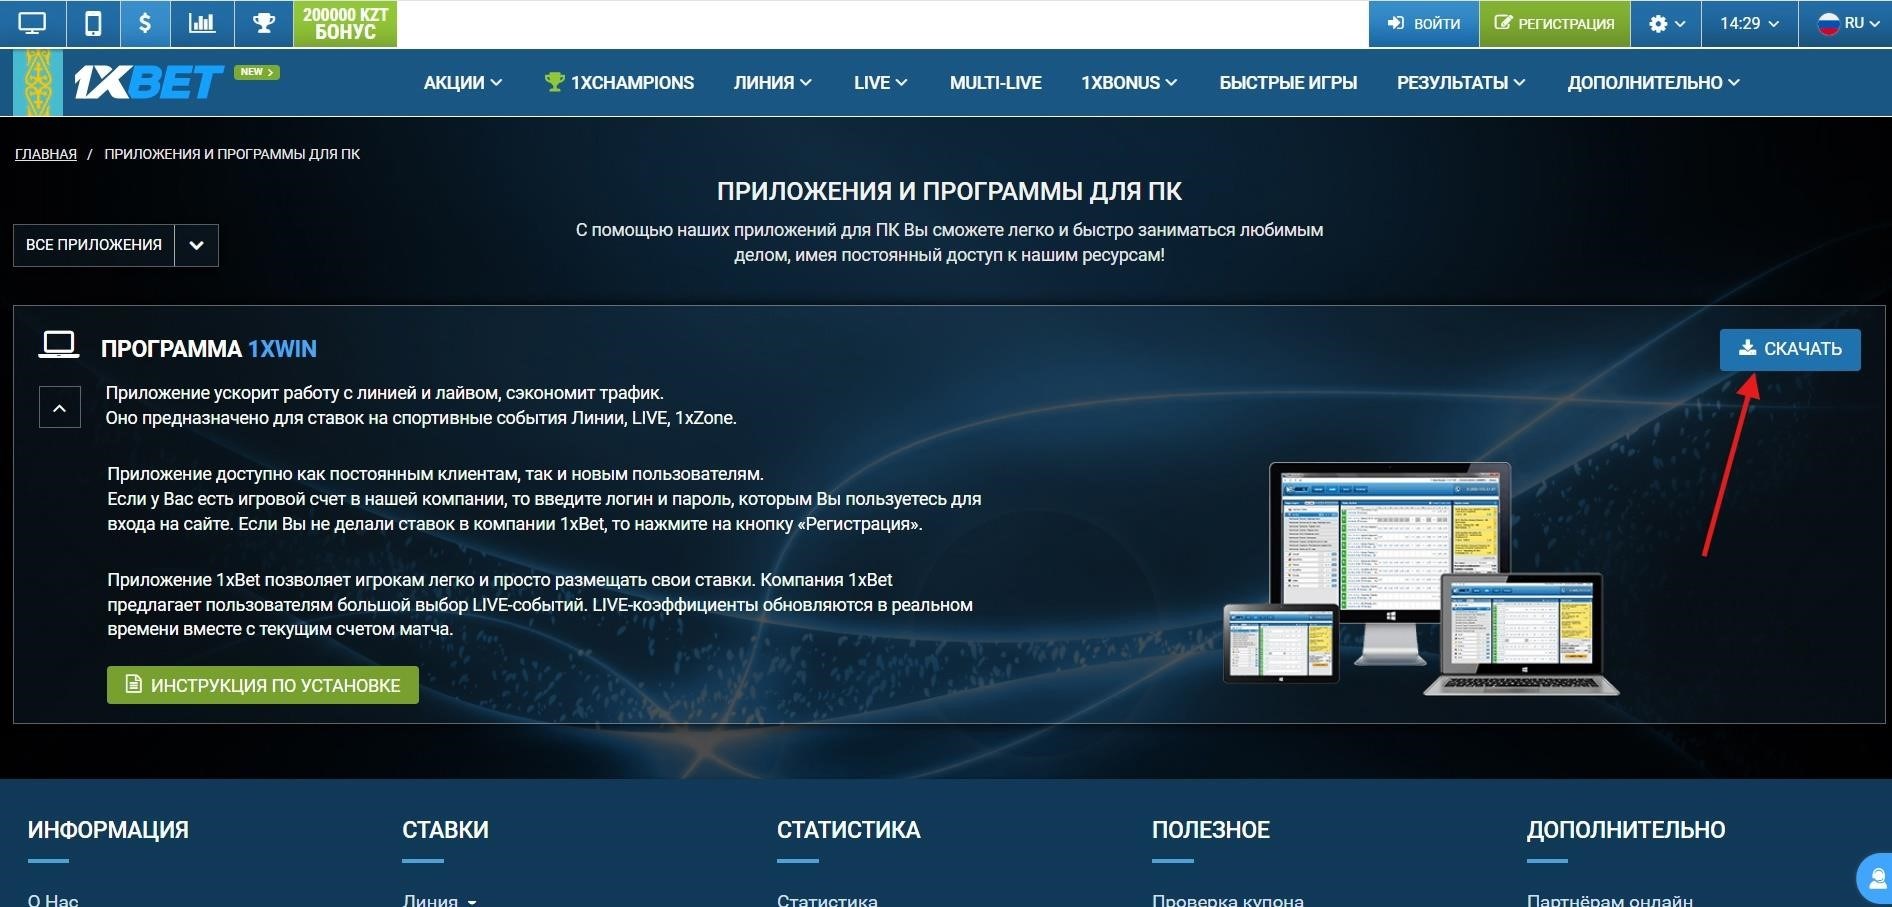
Task: Click the Информация footer heading
Action: pos(108,830)
